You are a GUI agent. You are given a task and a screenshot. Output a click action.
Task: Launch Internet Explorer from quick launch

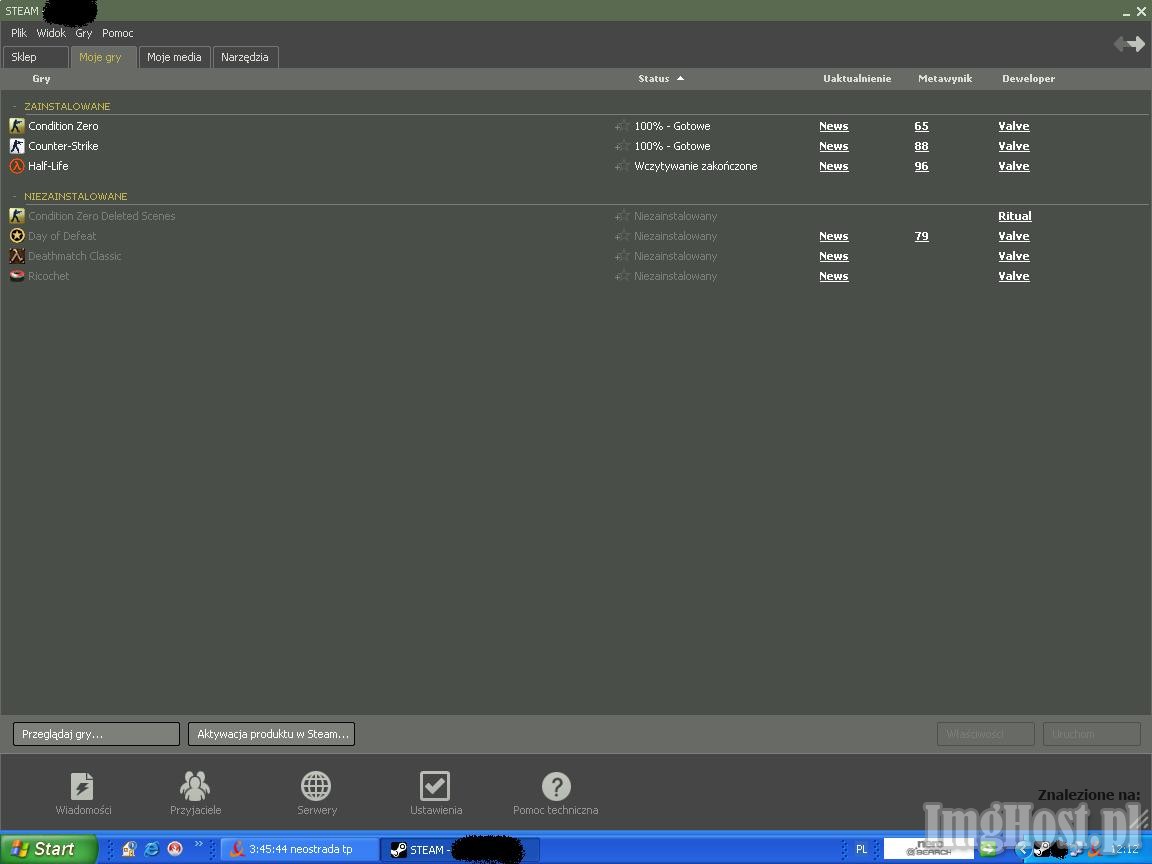[x=151, y=849]
